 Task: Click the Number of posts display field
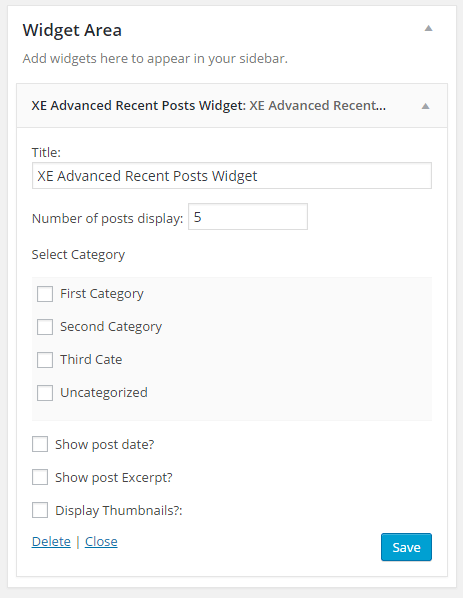click(248, 217)
